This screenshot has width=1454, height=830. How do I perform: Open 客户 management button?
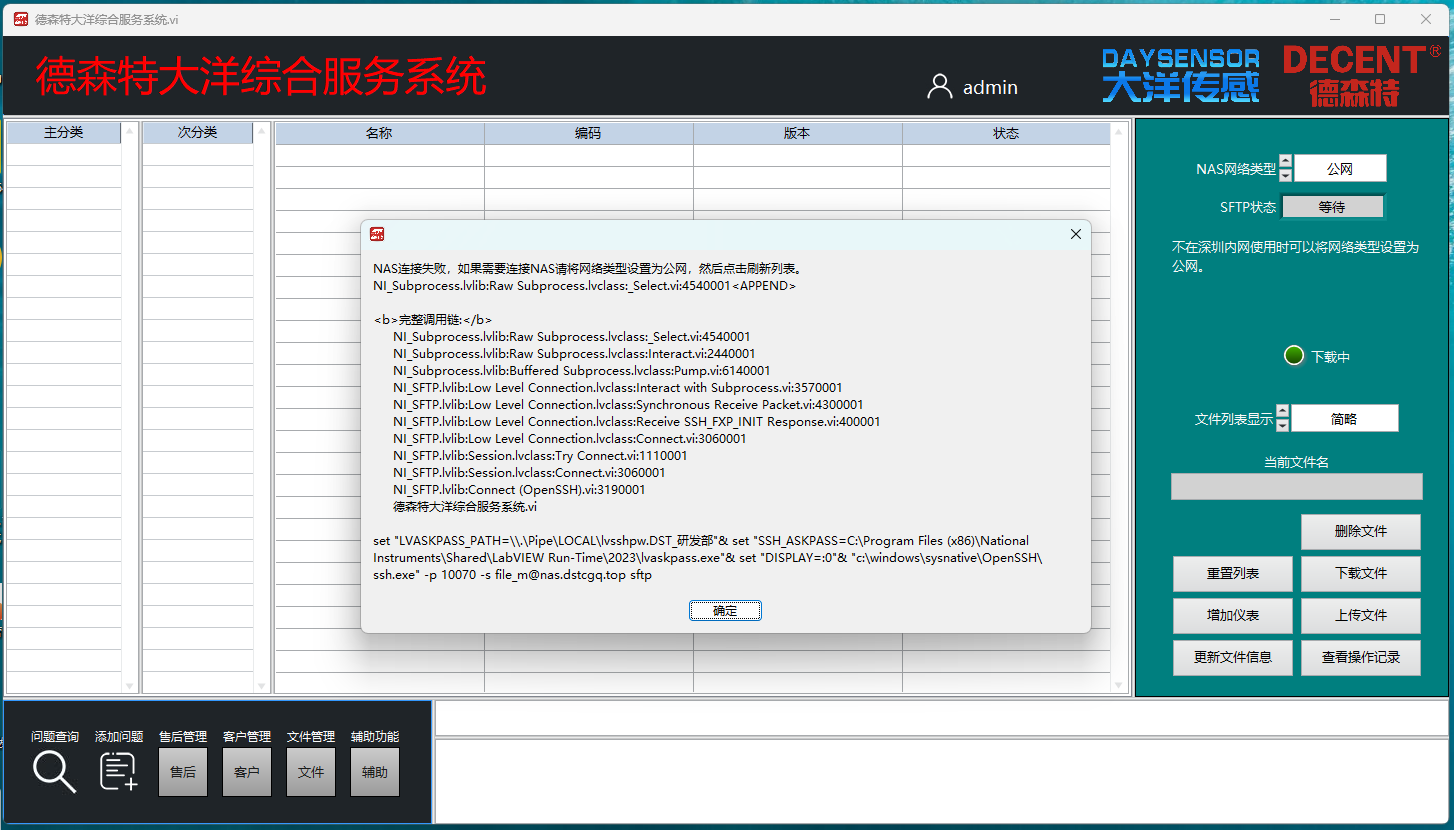pos(247,772)
